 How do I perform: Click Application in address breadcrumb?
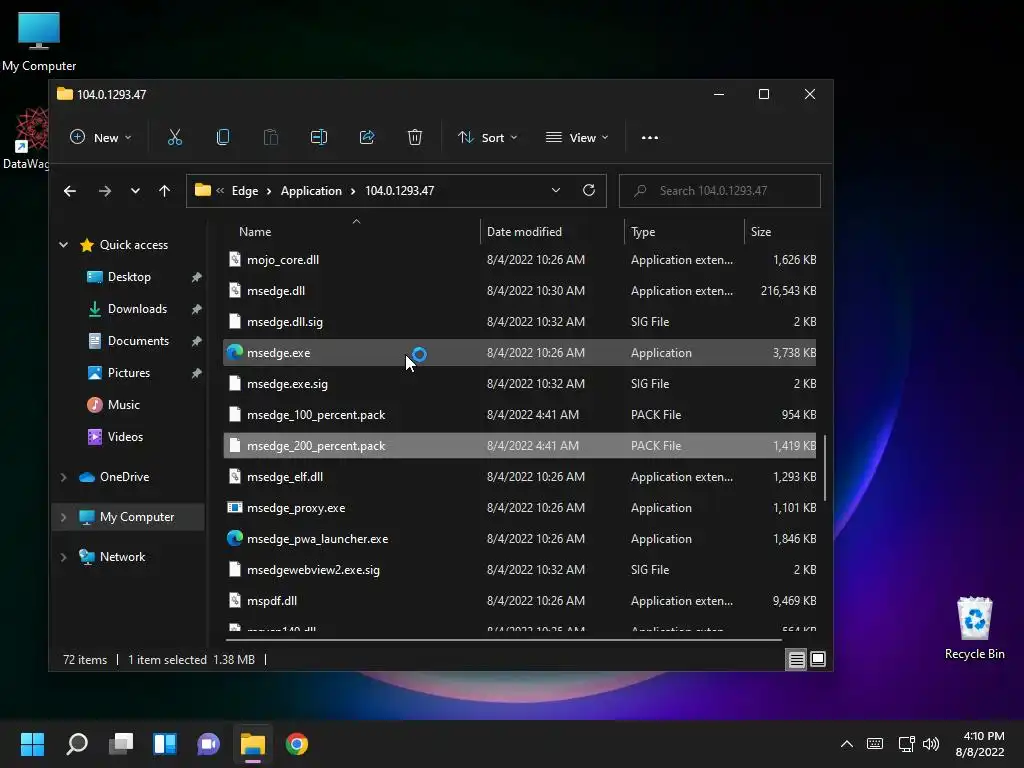(x=311, y=191)
